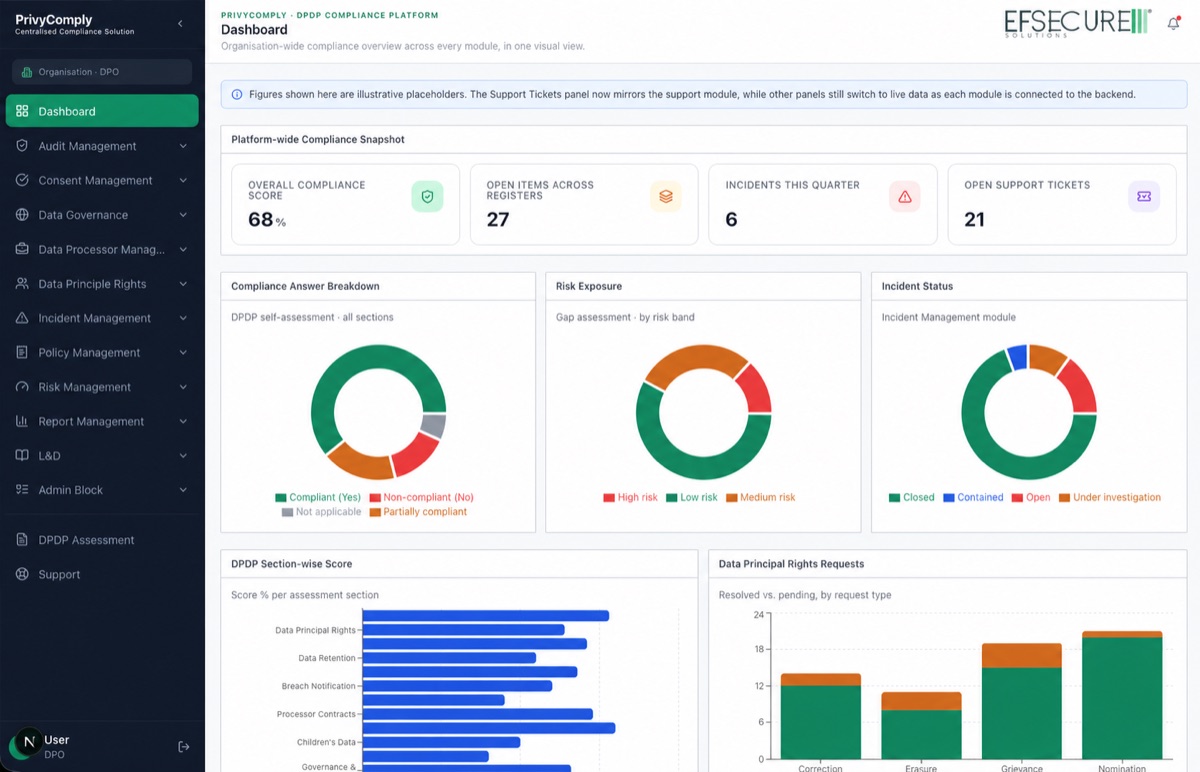Expand the Policy Management chevron
1200x772 pixels.
tap(183, 352)
